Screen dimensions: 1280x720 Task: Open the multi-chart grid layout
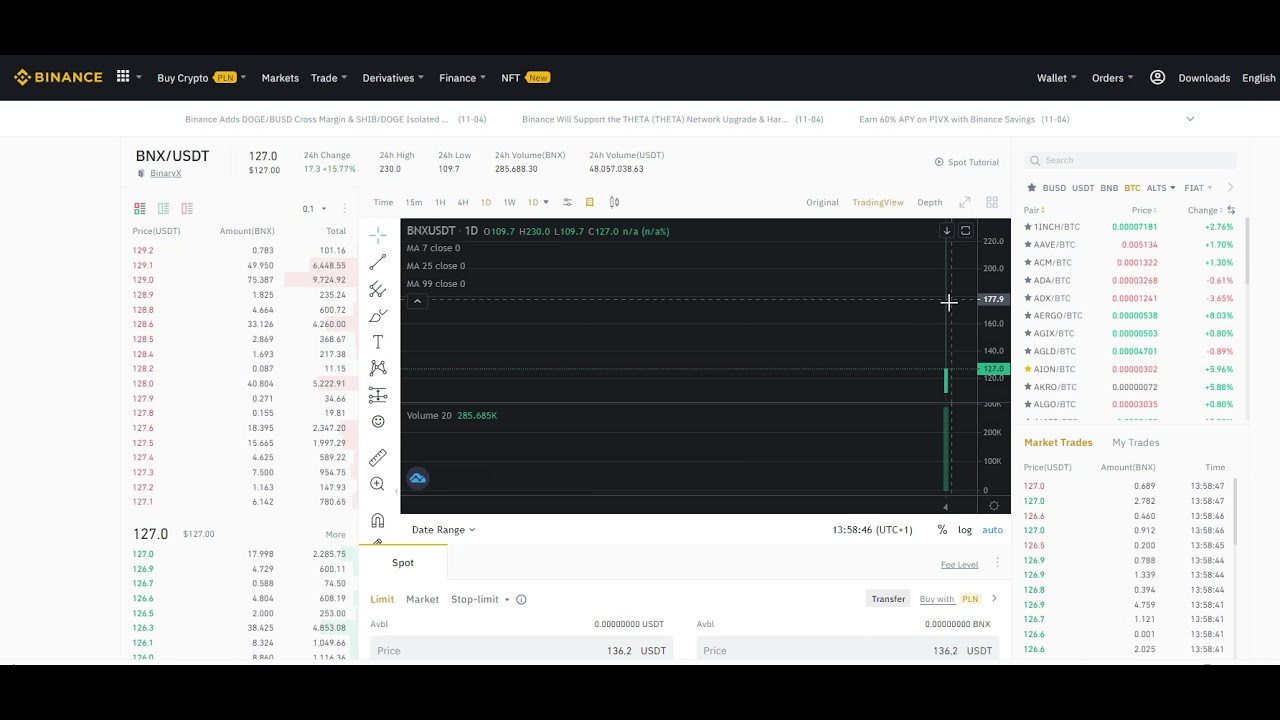992,202
